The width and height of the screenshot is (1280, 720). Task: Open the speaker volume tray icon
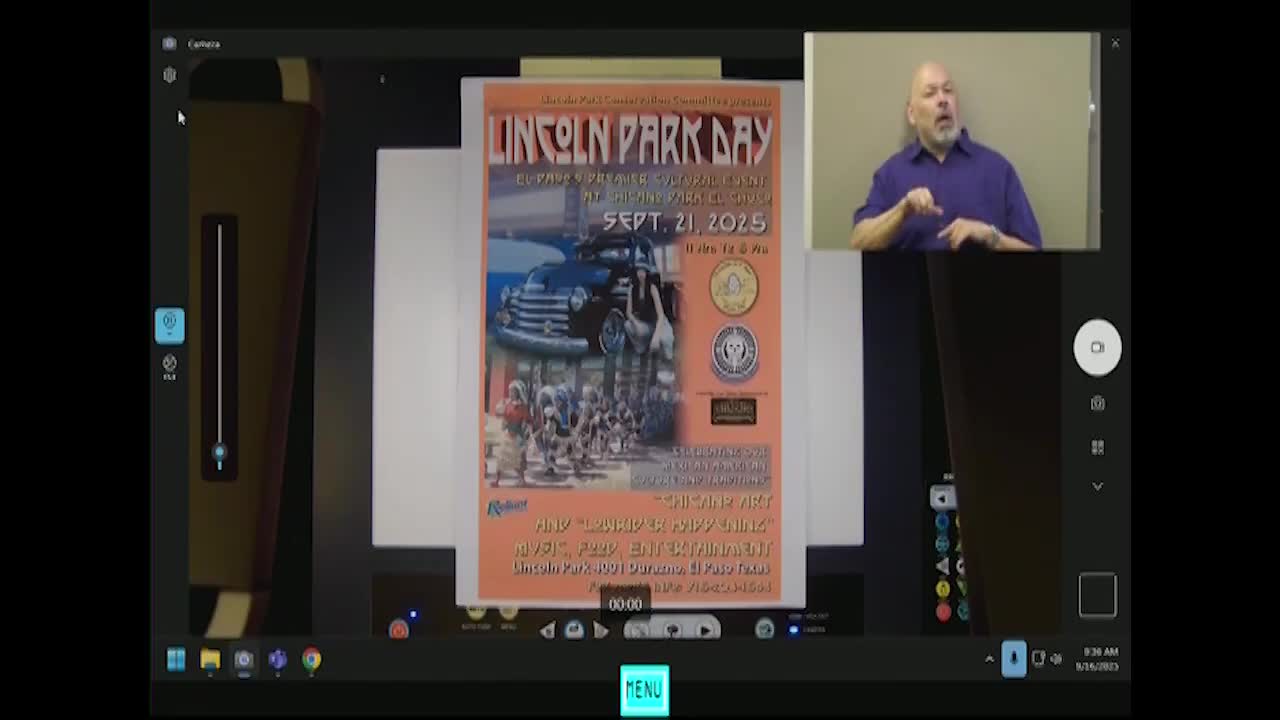[1056, 659]
